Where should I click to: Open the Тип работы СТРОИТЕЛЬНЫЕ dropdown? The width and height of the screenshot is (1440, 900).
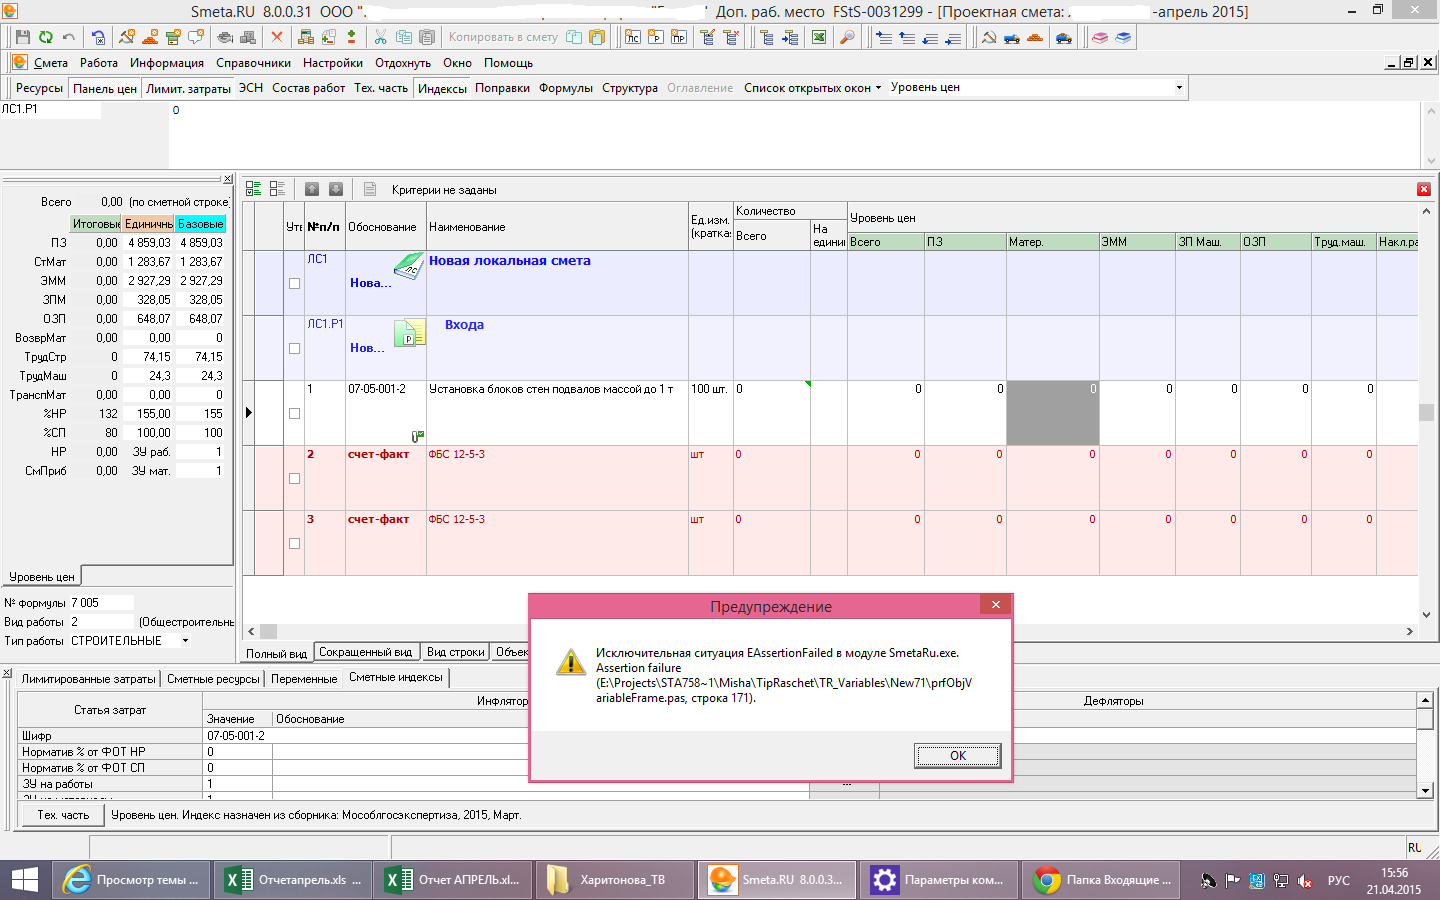(185, 641)
